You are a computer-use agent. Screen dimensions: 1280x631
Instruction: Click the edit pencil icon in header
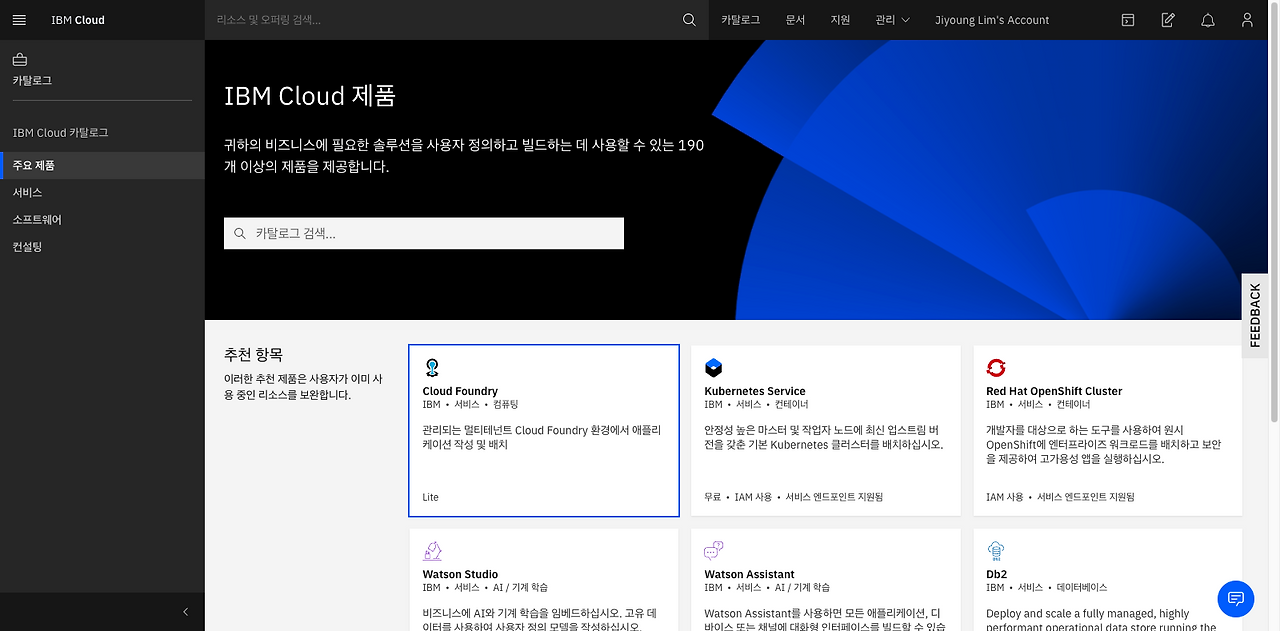coord(1168,20)
